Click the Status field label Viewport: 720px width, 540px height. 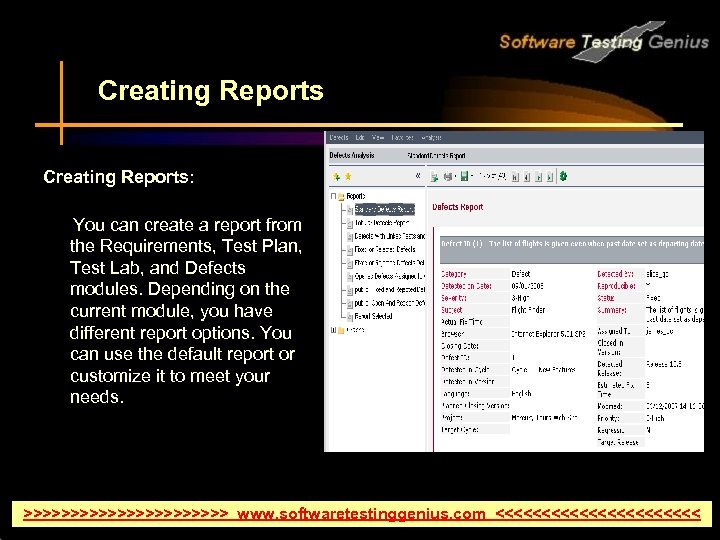coord(606,298)
